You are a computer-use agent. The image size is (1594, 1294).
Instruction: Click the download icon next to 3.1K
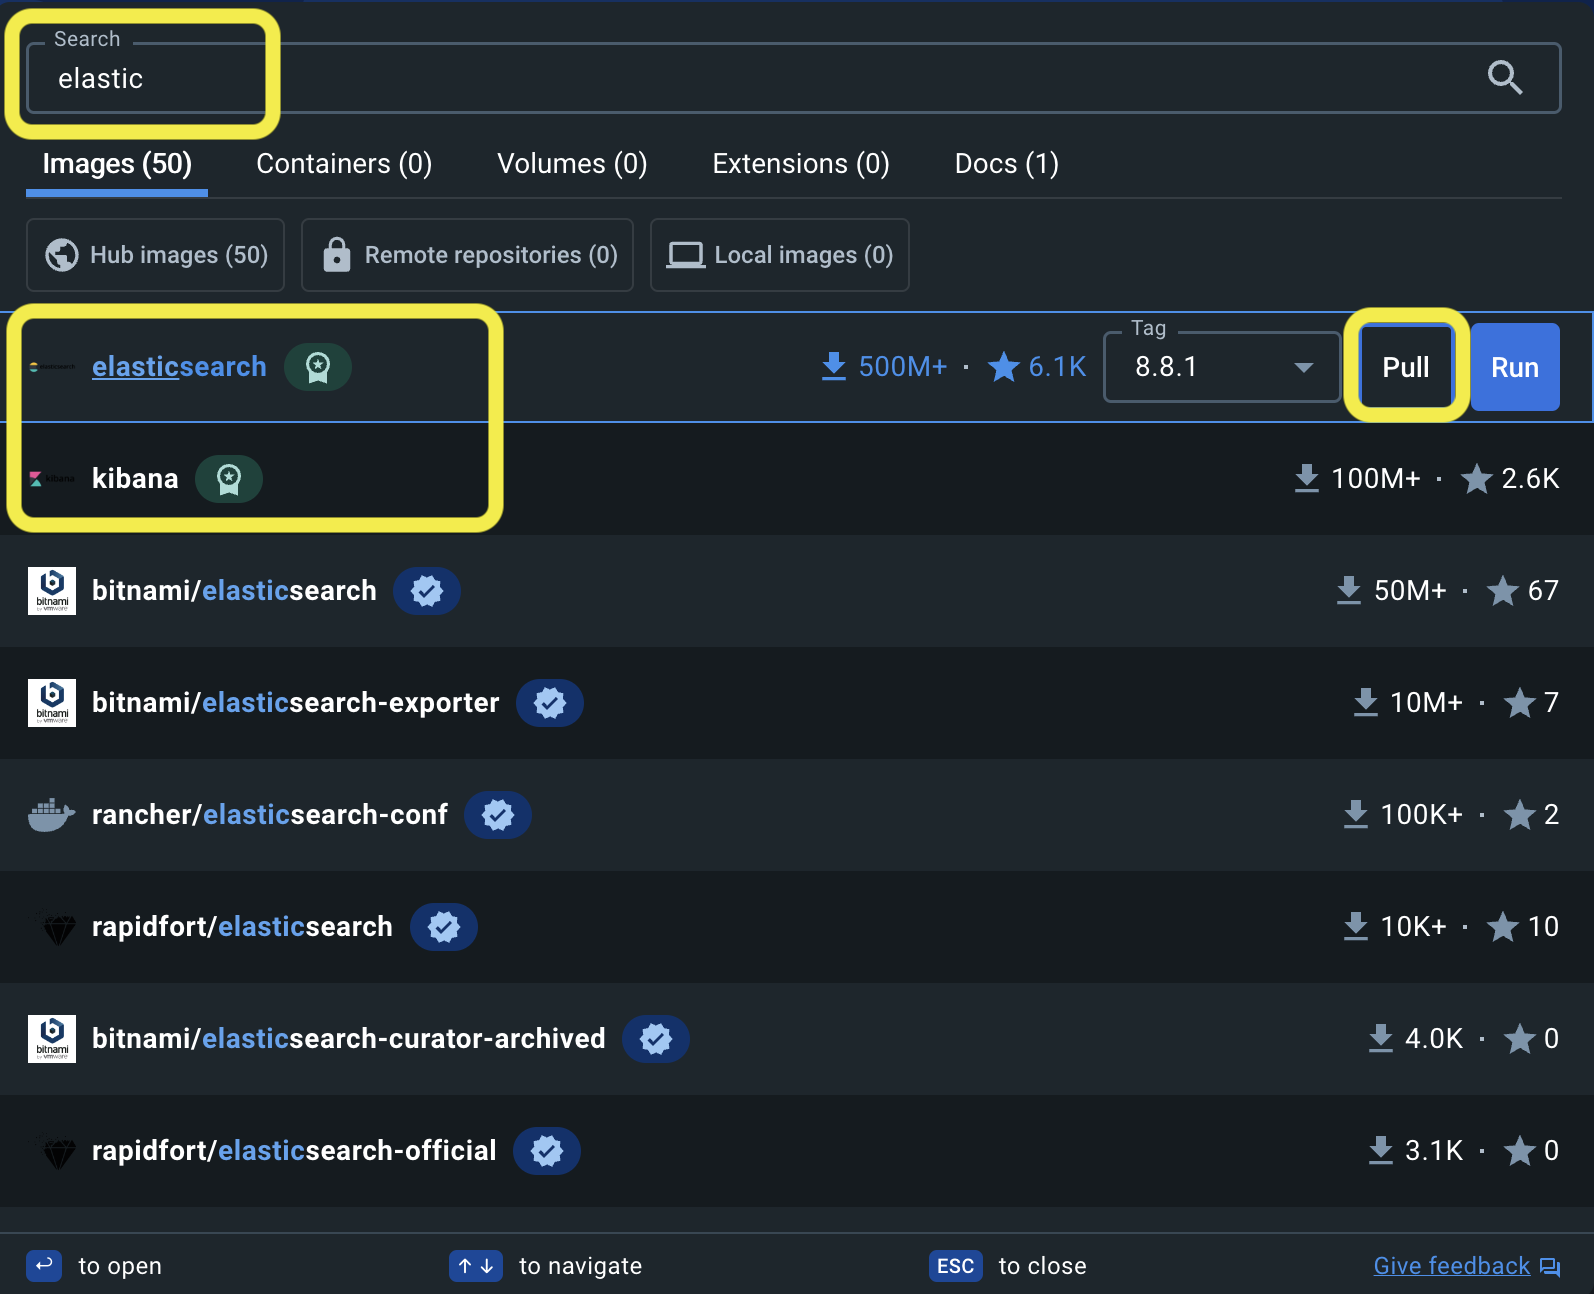point(1380,1151)
